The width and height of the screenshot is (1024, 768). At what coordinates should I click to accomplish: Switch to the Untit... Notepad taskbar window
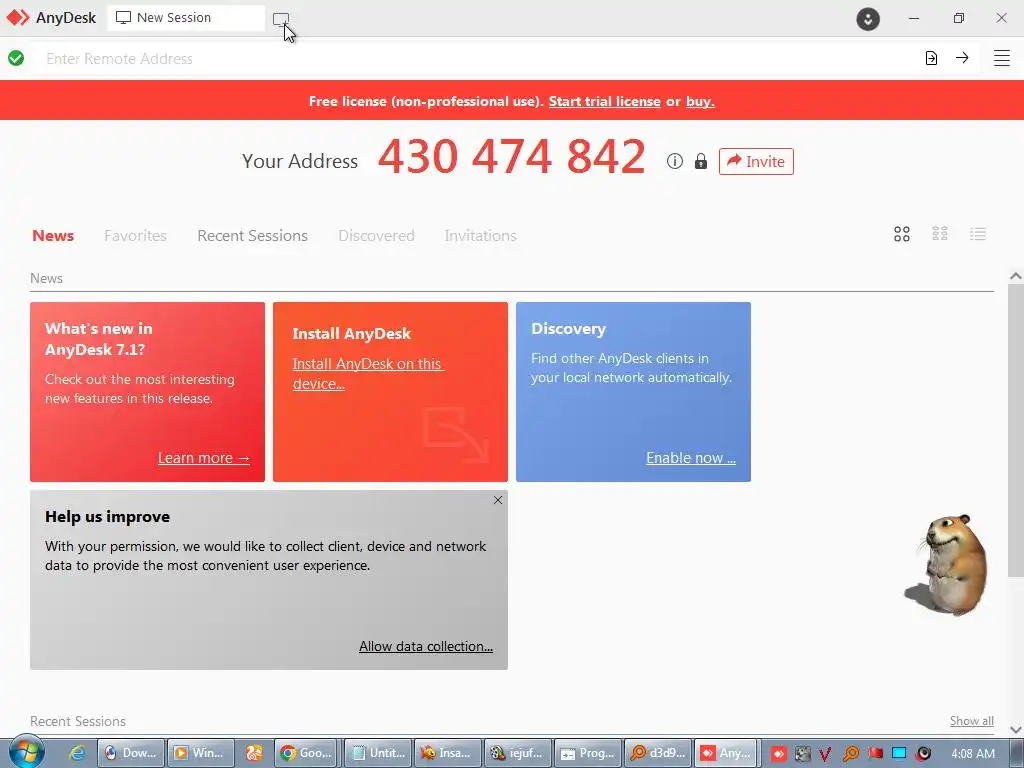coord(379,753)
